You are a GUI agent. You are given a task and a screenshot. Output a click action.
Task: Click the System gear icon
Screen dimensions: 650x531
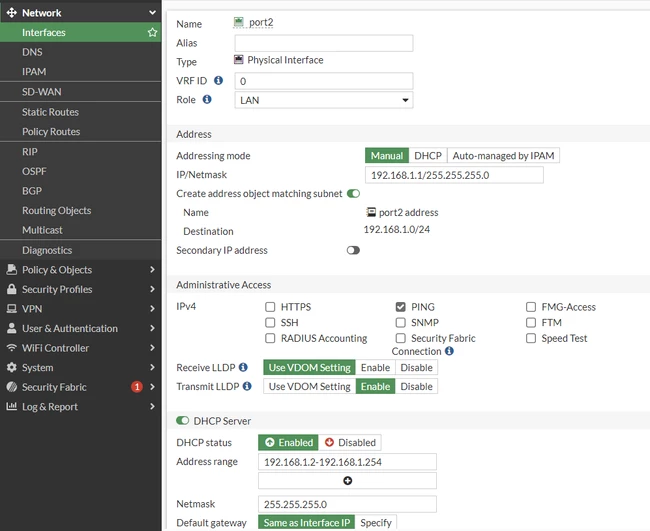[12, 367]
